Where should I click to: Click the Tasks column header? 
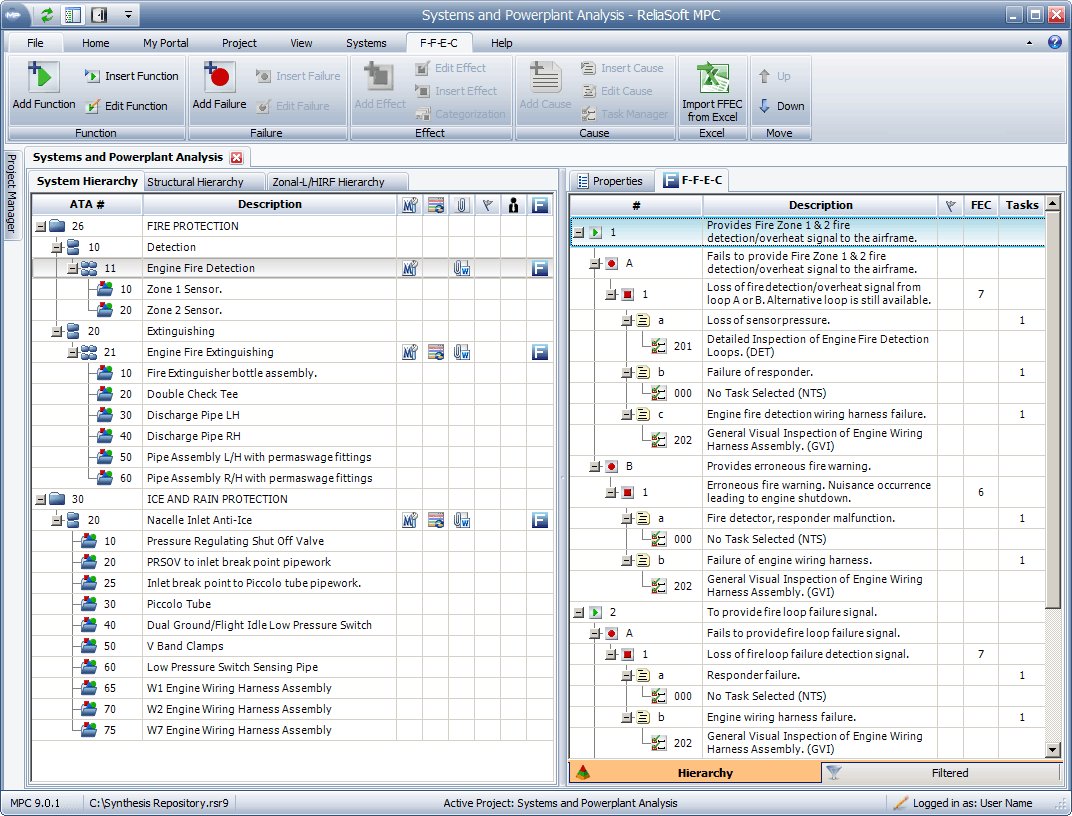(1021, 205)
